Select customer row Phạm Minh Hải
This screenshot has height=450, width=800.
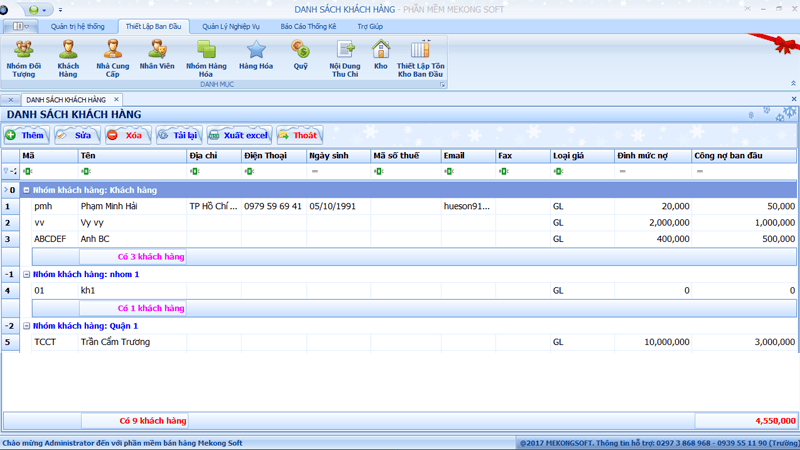(x=399, y=207)
